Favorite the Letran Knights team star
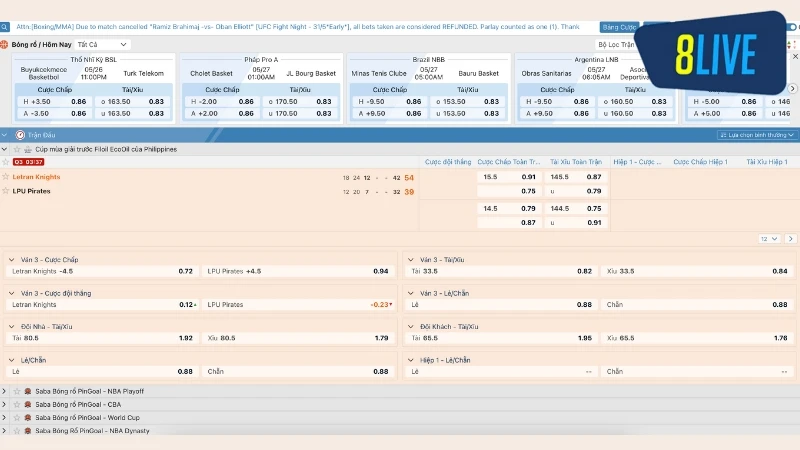The height and width of the screenshot is (450, 800). pyautogui.click(x=5, y=177)
